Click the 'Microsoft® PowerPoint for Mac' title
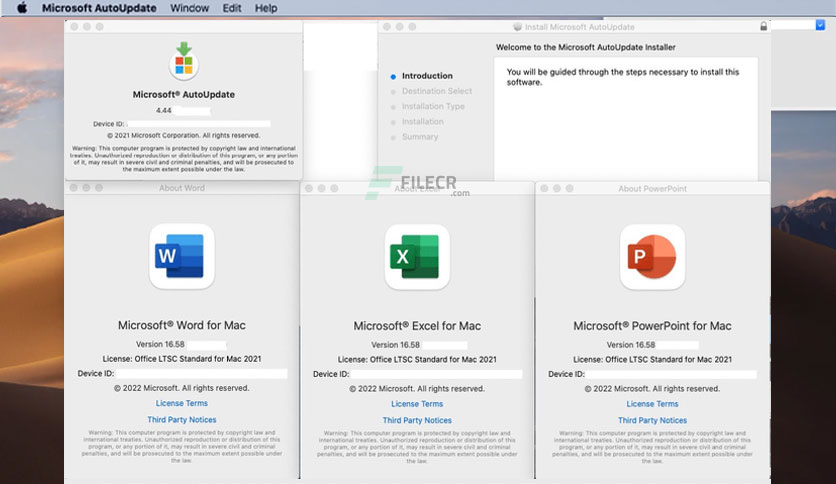836x484 pixels. point(653,326)
